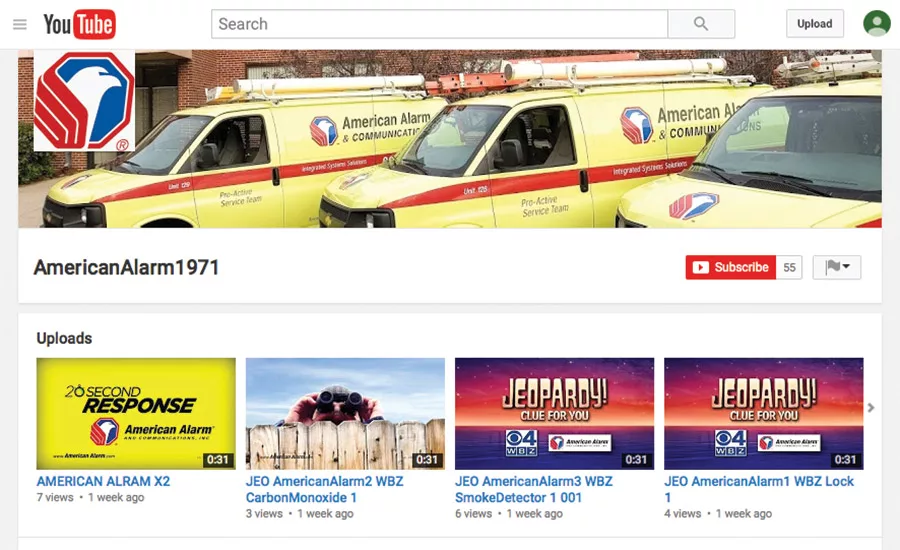
Task: Show next uploads with the right chevron
Action: [871, 408]
